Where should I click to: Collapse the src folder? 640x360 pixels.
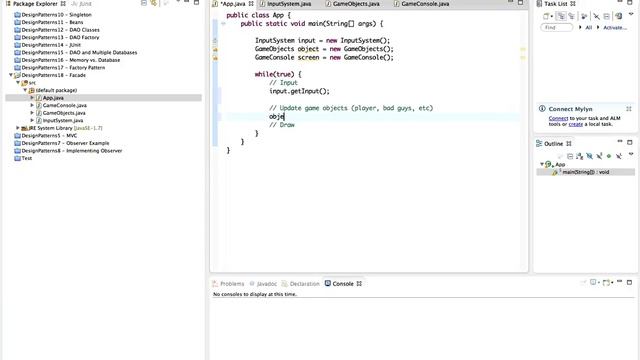coord(18,82)
